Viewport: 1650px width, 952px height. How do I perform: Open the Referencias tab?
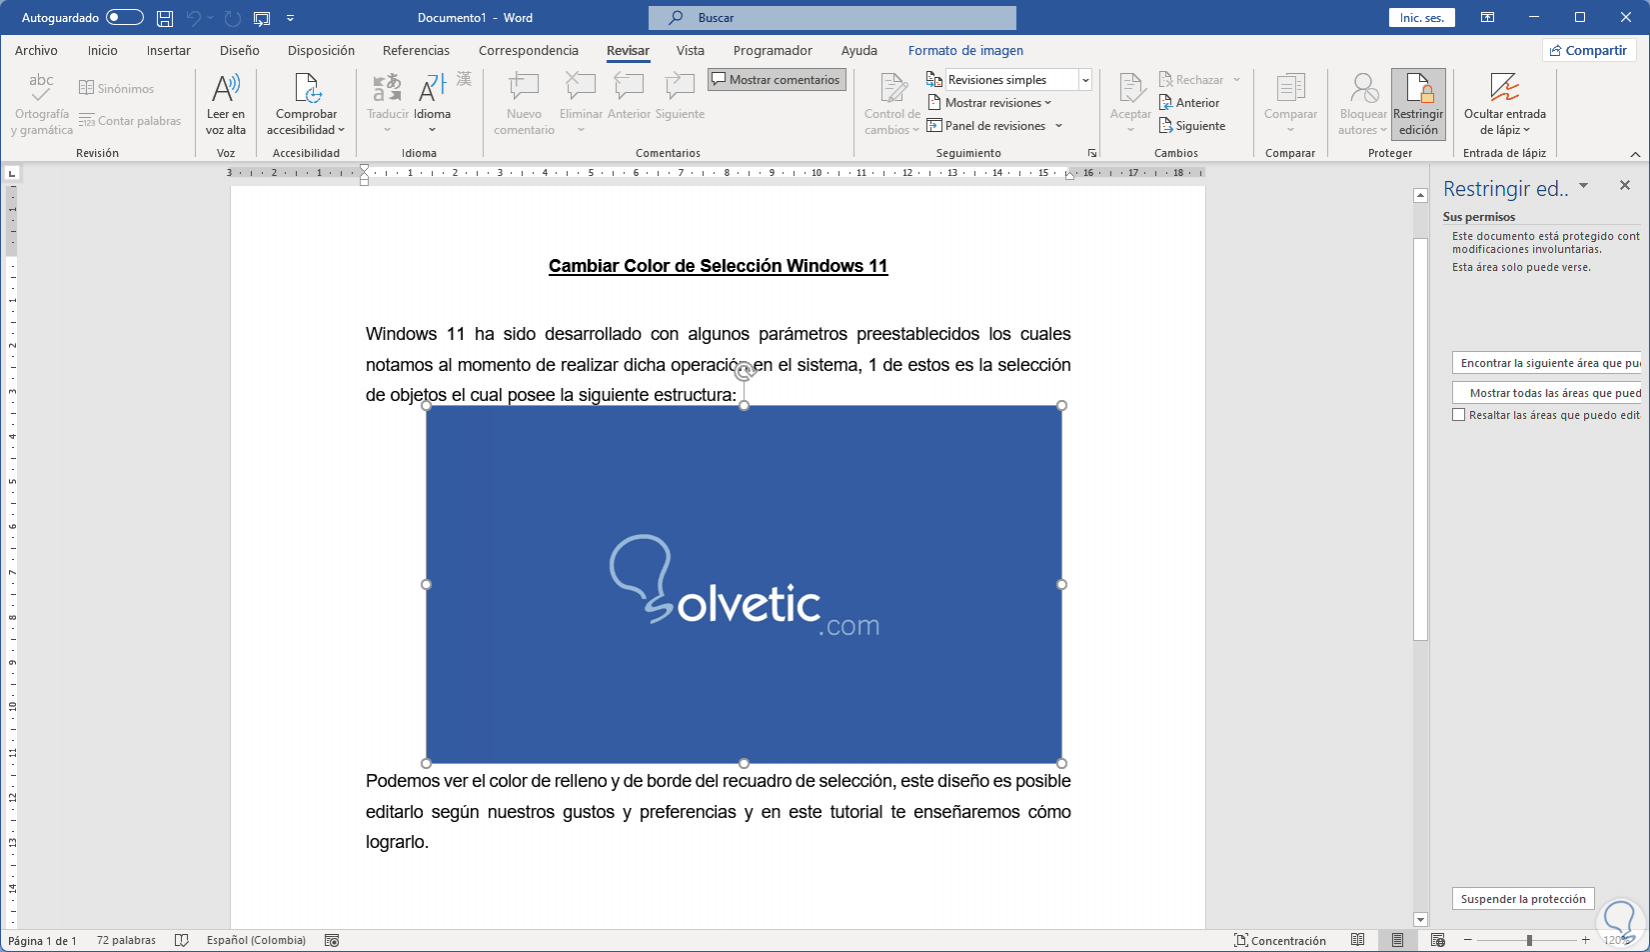click(416, 50)
